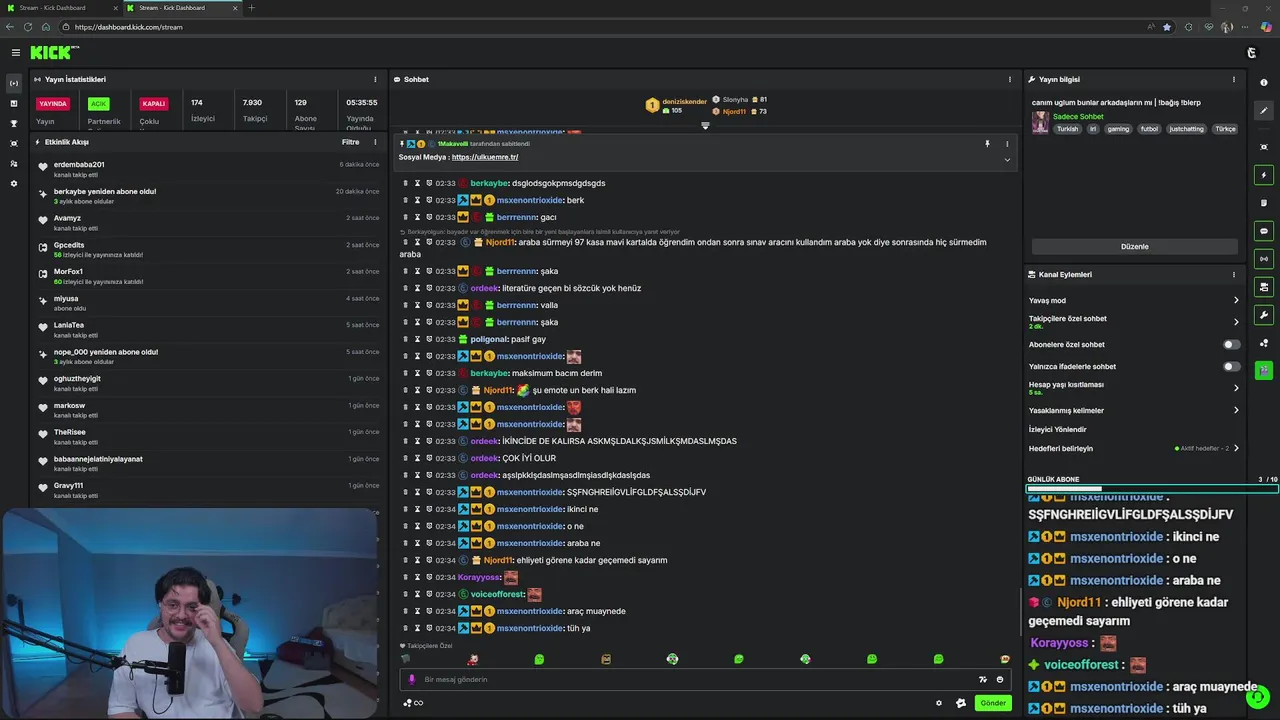Collapse the pinned message with chevron
The height and width of the screenshot is (720, 1280).
pos(1007,160)
